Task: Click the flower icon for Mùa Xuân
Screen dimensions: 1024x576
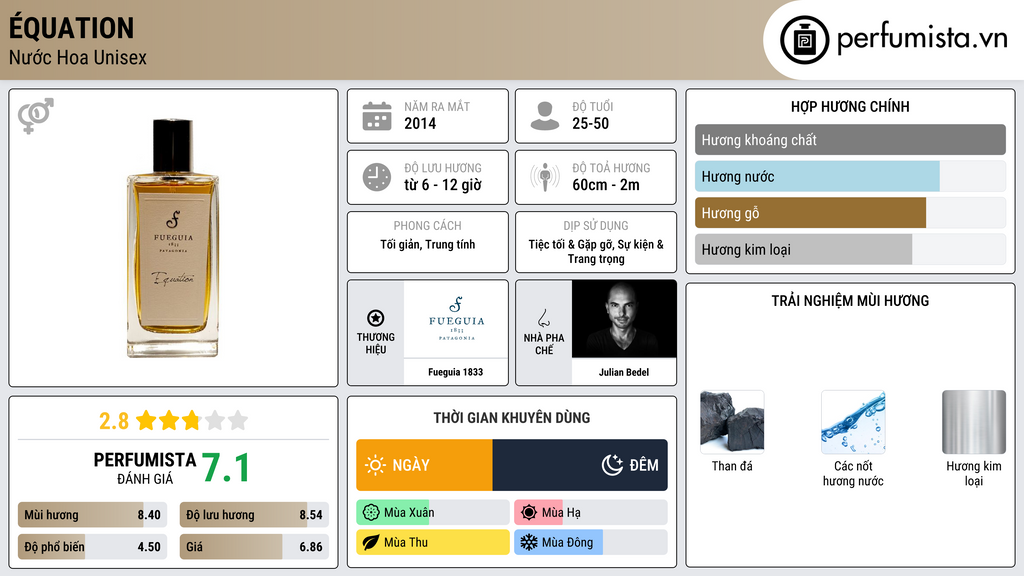Action: [x=371, y=513]
